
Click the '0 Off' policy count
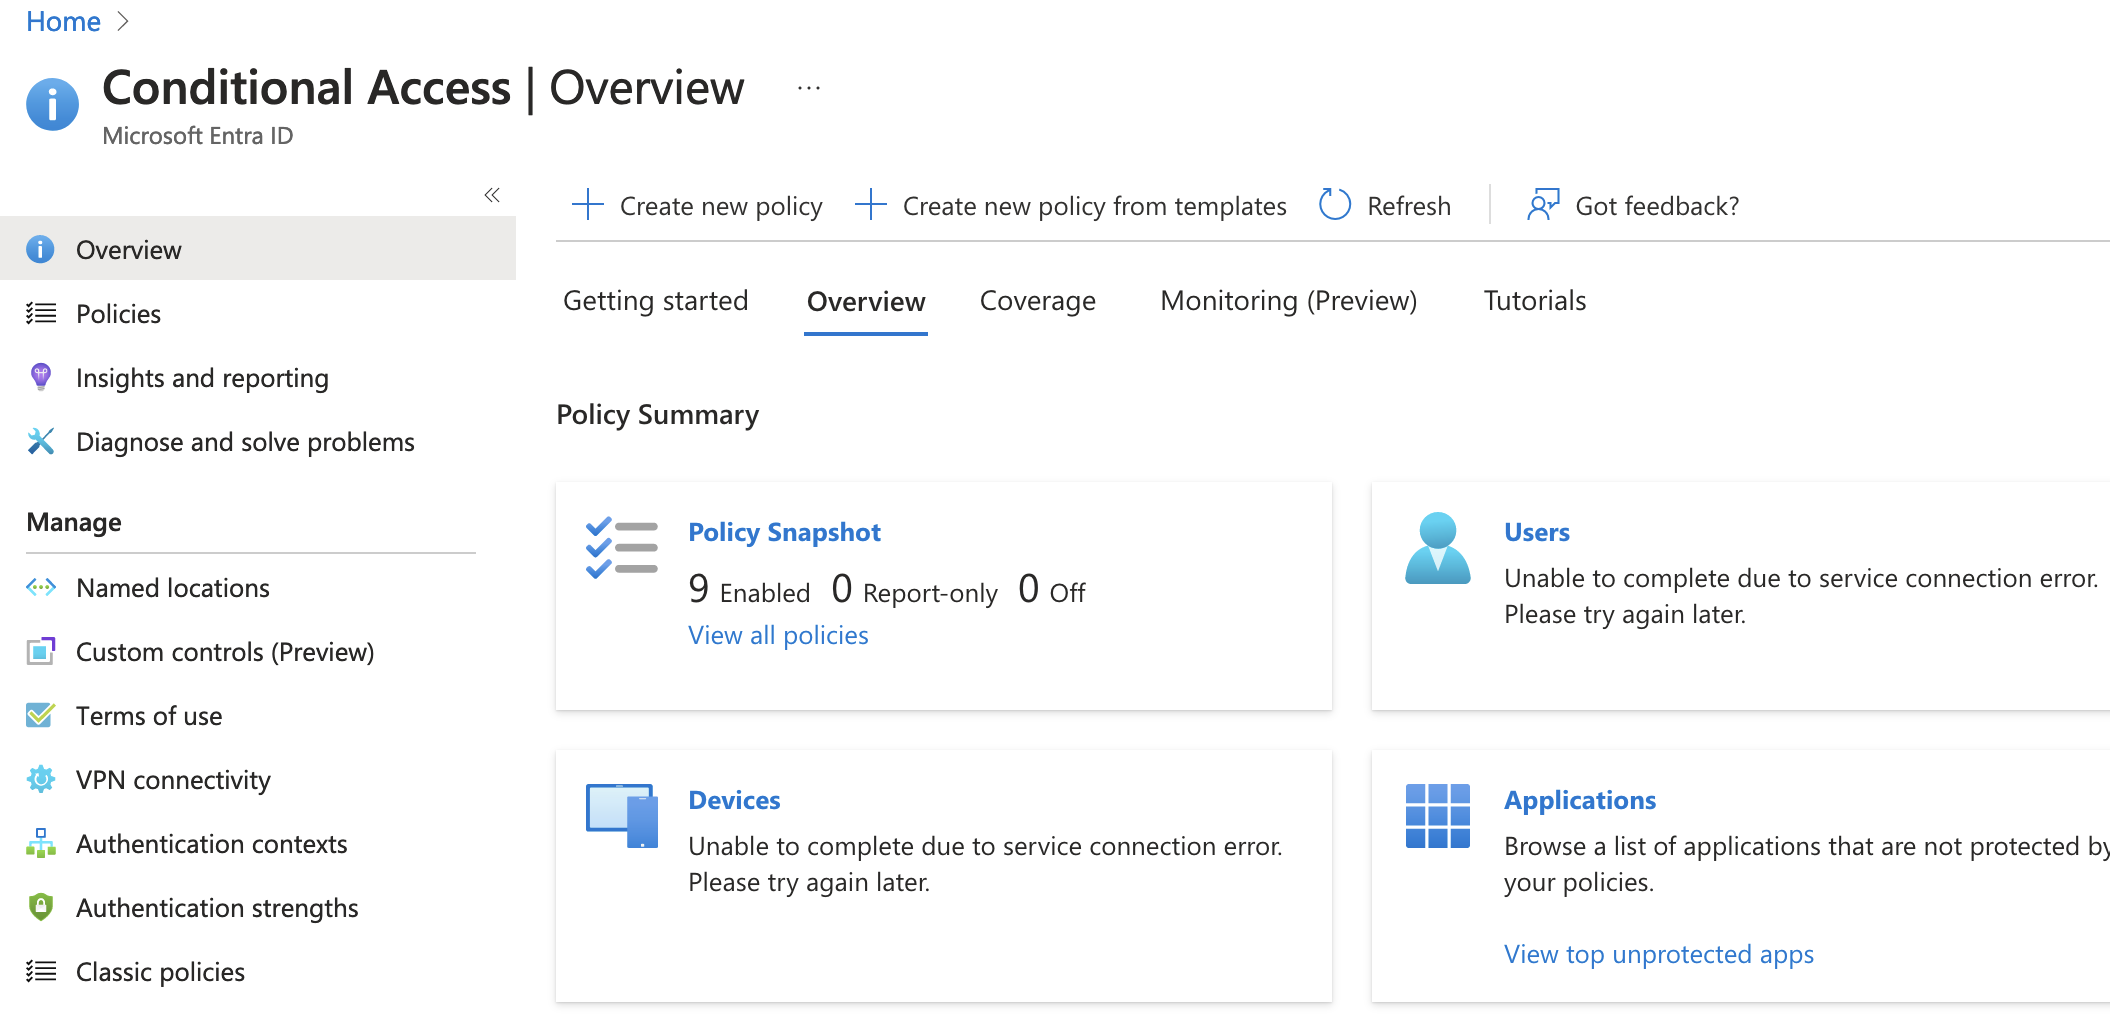click(x=1051, y=590)
